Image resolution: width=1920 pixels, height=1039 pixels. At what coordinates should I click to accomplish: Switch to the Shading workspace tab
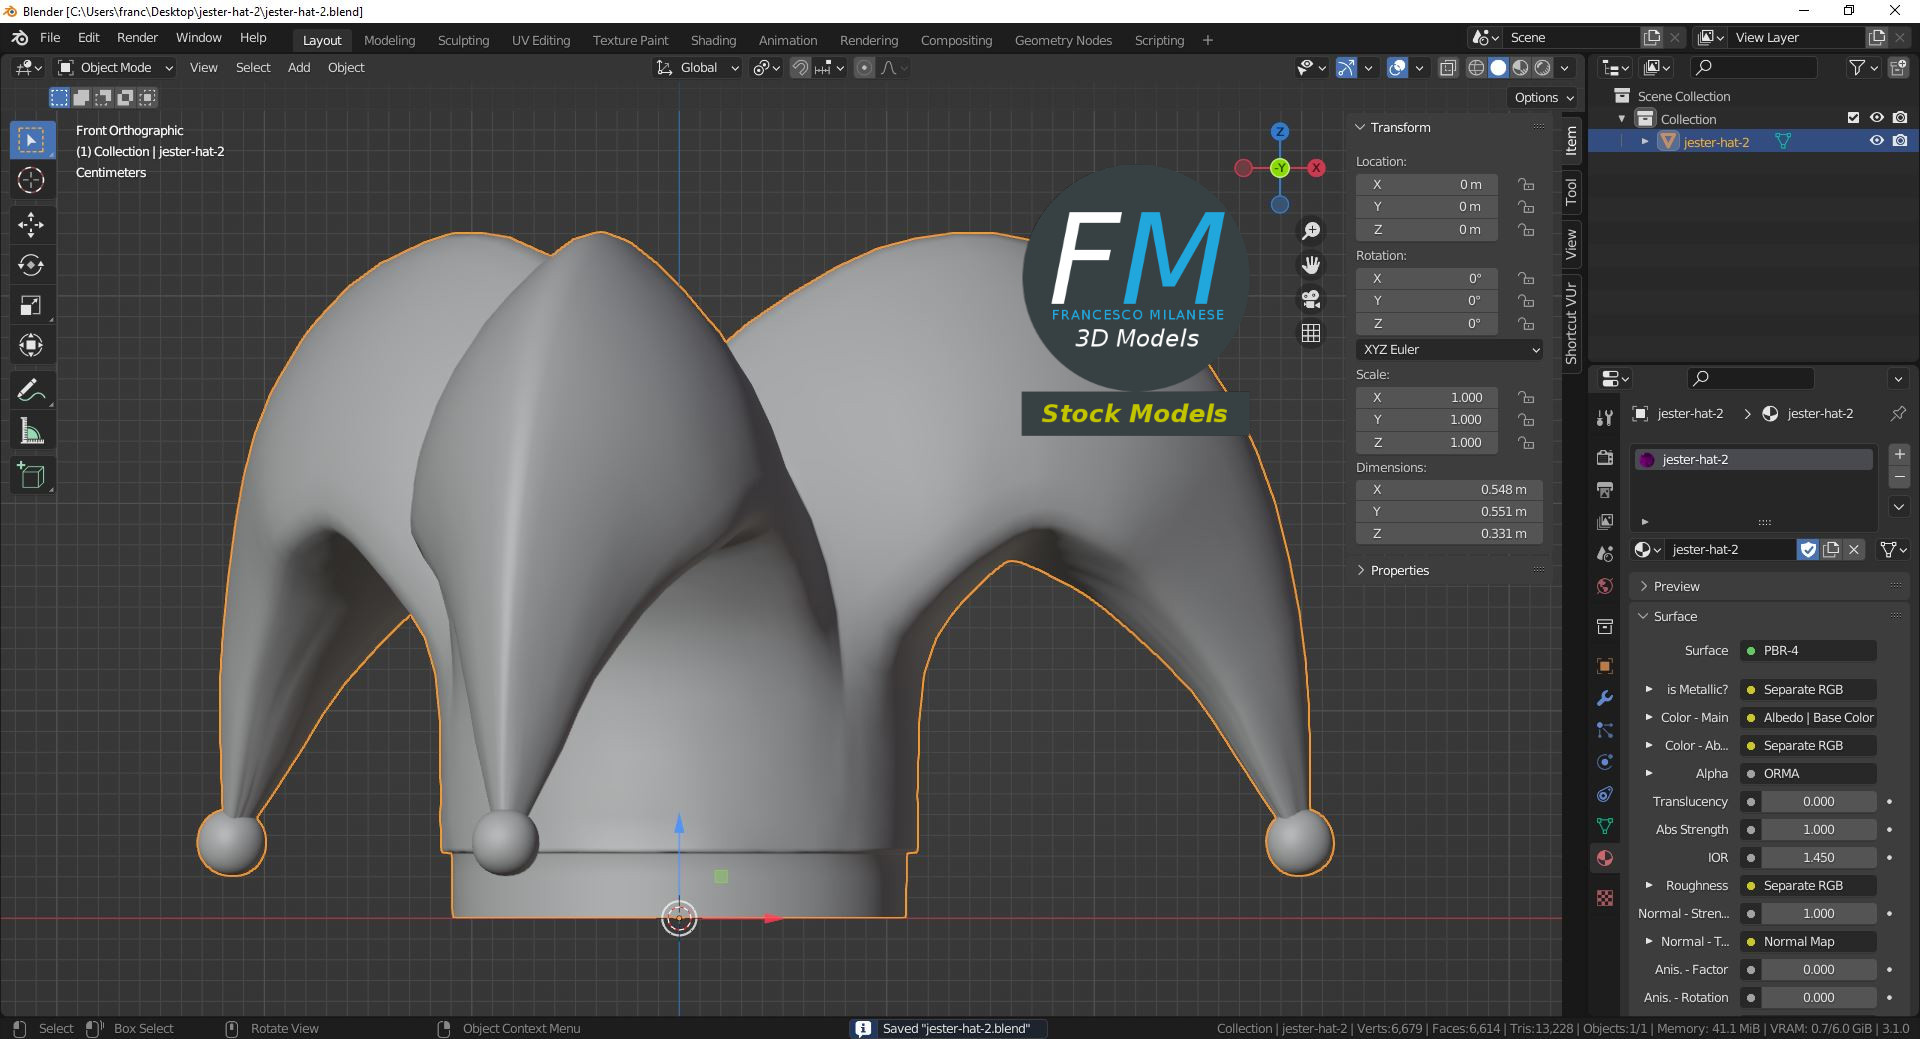point(713,40)
